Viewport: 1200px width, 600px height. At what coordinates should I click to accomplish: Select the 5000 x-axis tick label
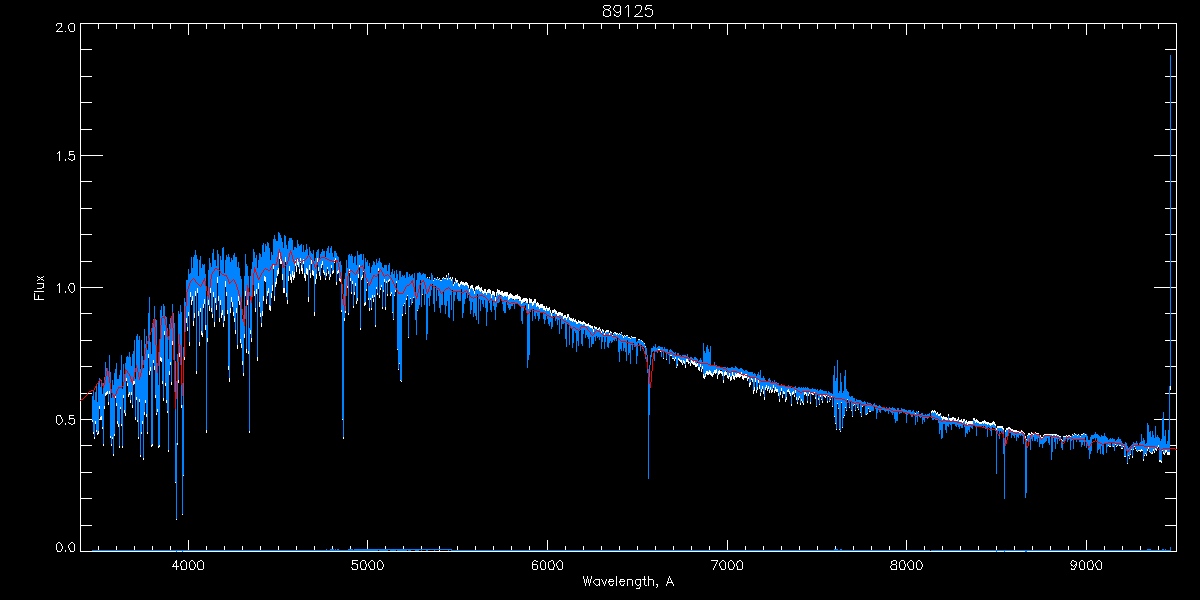(368, 564)
